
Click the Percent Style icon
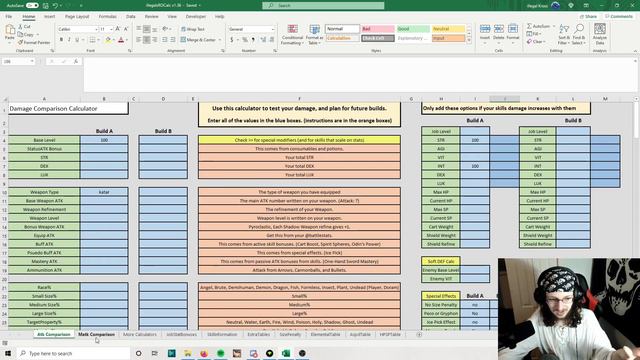point(245,40)
